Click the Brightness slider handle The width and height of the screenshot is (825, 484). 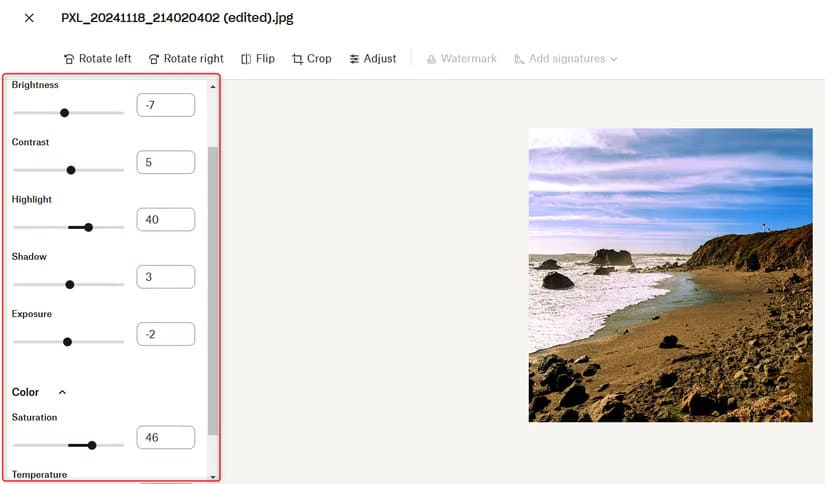pos(64,113)
